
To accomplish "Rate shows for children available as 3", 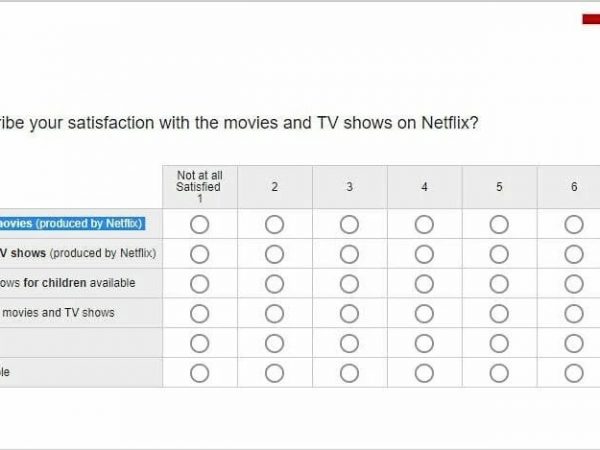I will 349,284.
